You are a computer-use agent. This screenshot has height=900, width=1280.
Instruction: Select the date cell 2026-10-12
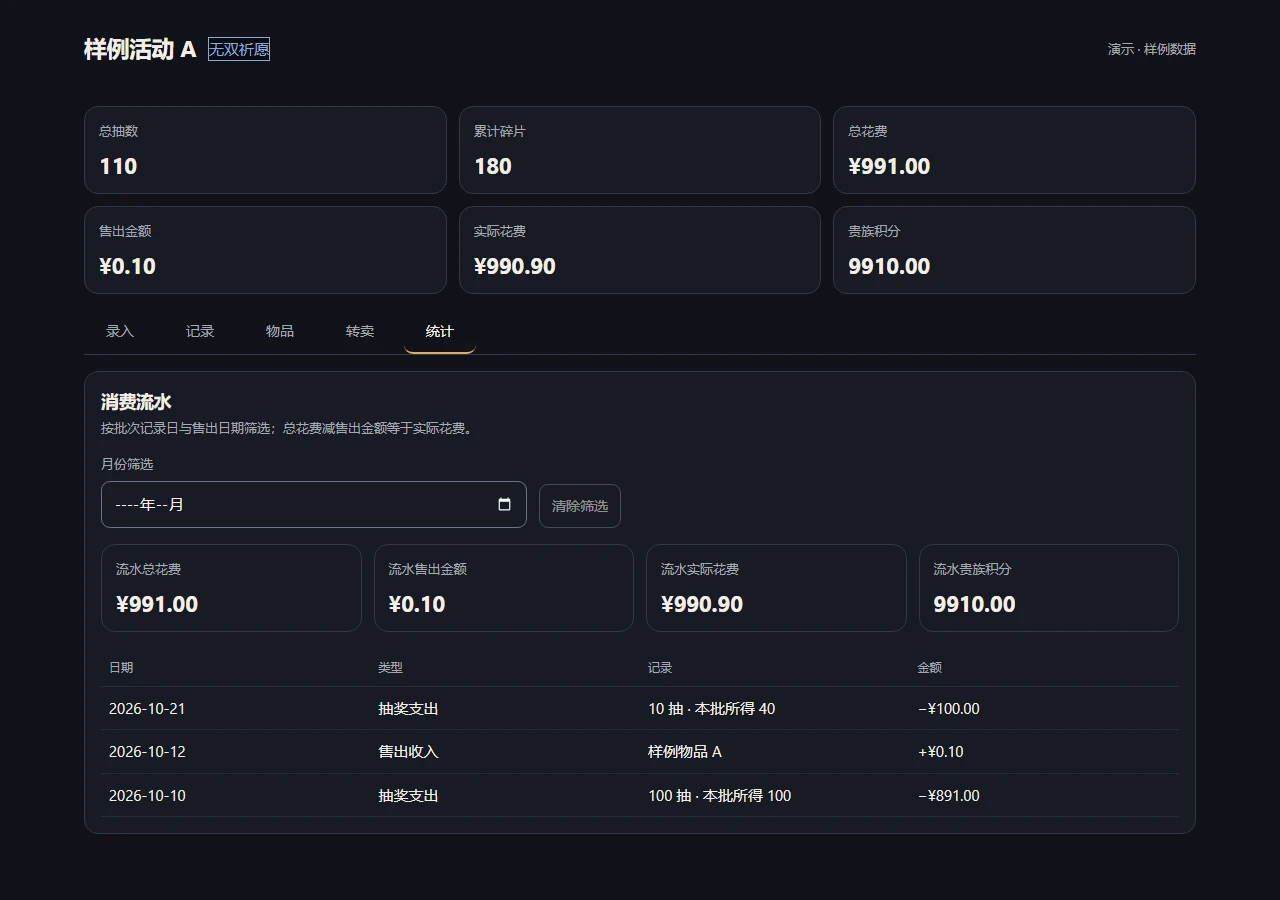[x=147, y=751]
